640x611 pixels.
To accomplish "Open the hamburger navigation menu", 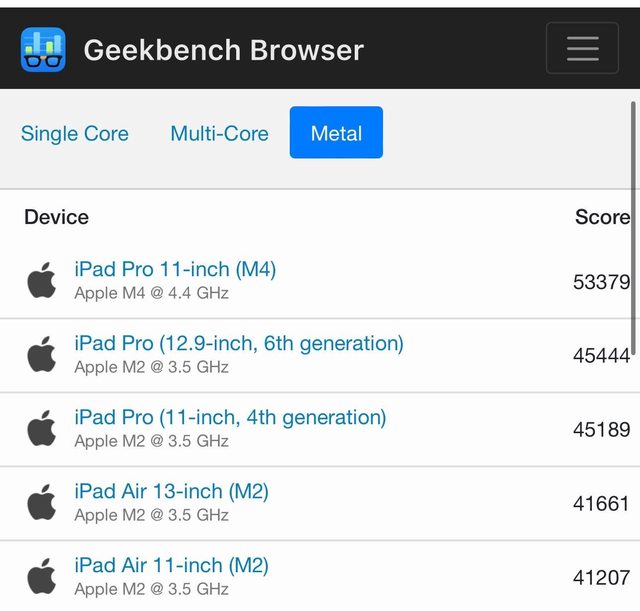I will click(x=582, y=48).
